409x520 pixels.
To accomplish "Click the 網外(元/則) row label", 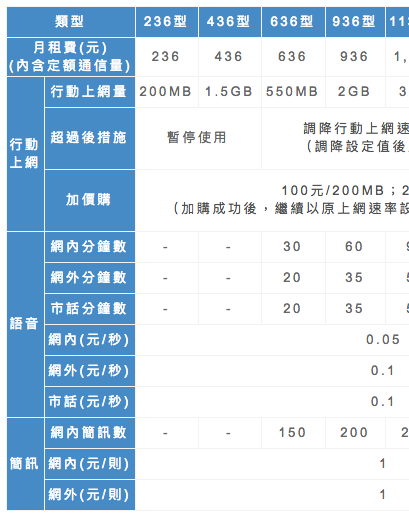I will click(90, 495).
